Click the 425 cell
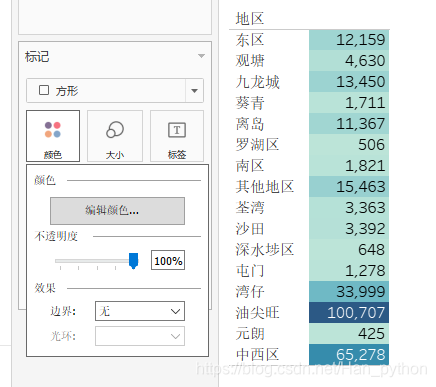The image size is (436, 387). pyautogui.click(x=349, y=334)
